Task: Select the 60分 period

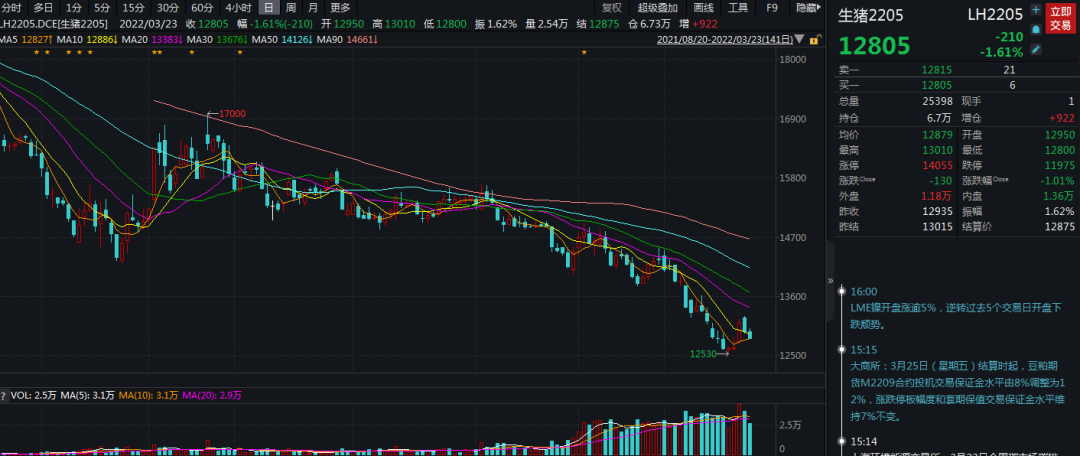Action: click(202, 8)
